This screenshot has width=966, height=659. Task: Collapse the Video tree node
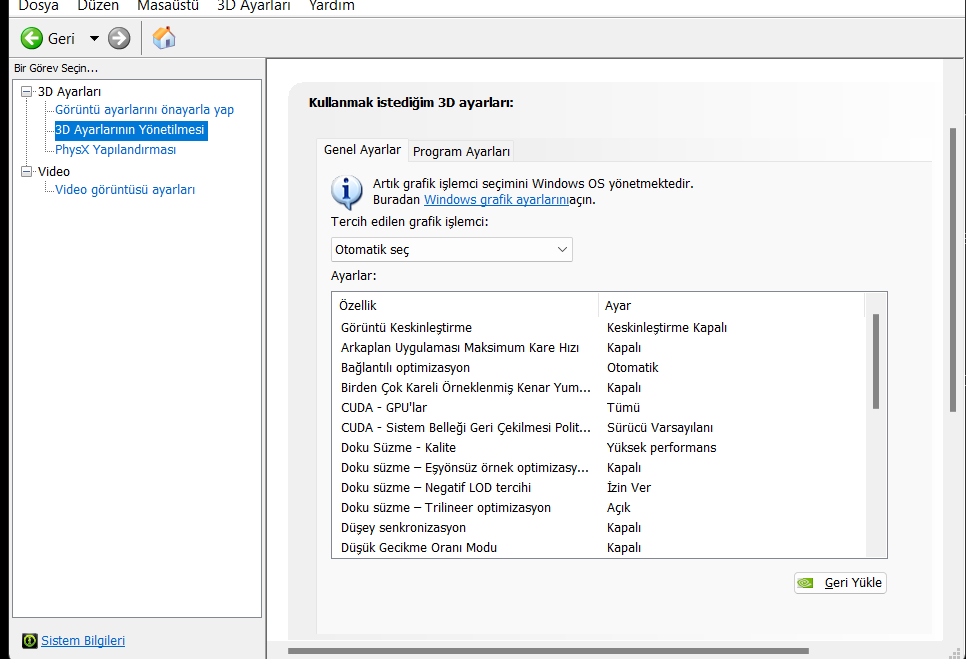click(26, 171)
